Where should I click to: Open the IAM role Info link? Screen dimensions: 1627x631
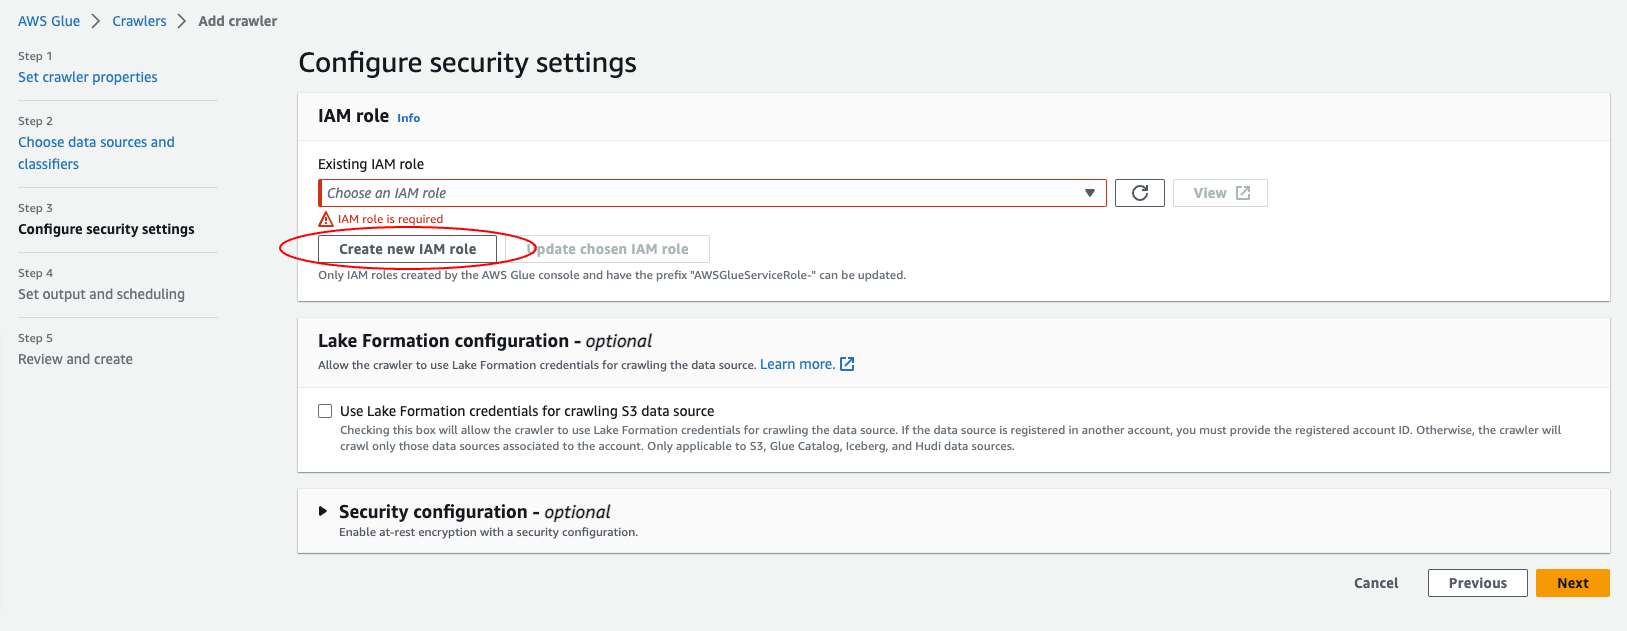pos(408,118)
